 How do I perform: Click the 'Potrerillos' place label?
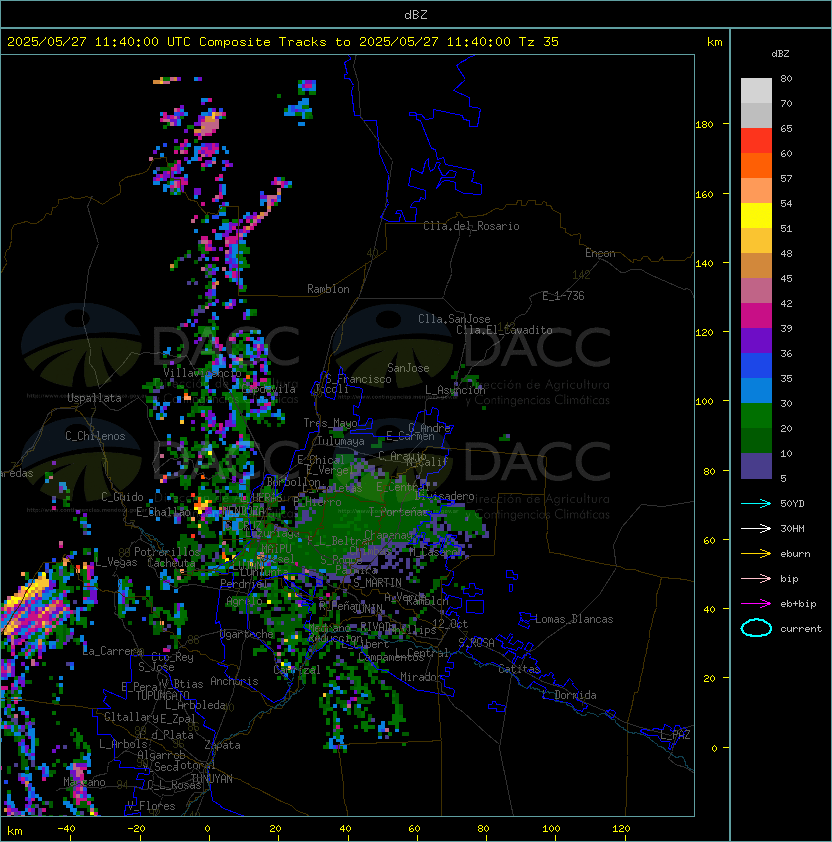(x=167, y=552)
